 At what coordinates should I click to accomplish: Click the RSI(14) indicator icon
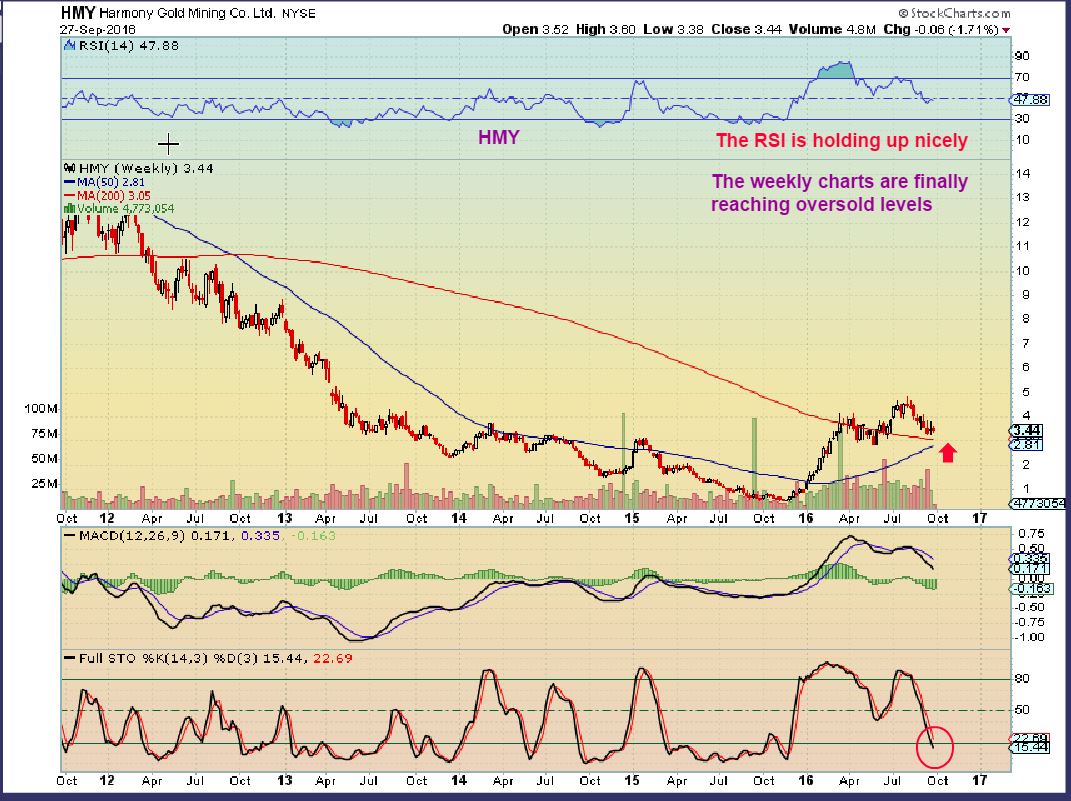[x=69, y=46]
